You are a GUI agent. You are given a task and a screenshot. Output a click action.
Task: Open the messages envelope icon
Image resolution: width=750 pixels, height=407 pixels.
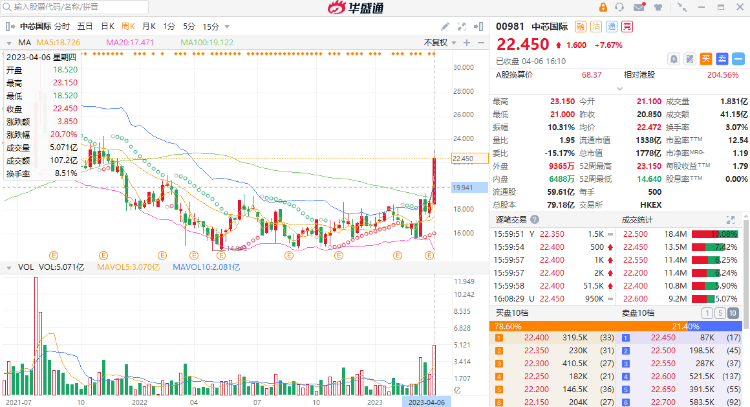(x=639, y=7)
